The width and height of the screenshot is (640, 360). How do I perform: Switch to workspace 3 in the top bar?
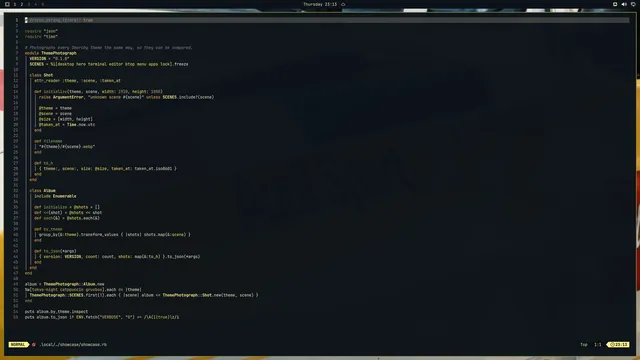pos(29,4)
